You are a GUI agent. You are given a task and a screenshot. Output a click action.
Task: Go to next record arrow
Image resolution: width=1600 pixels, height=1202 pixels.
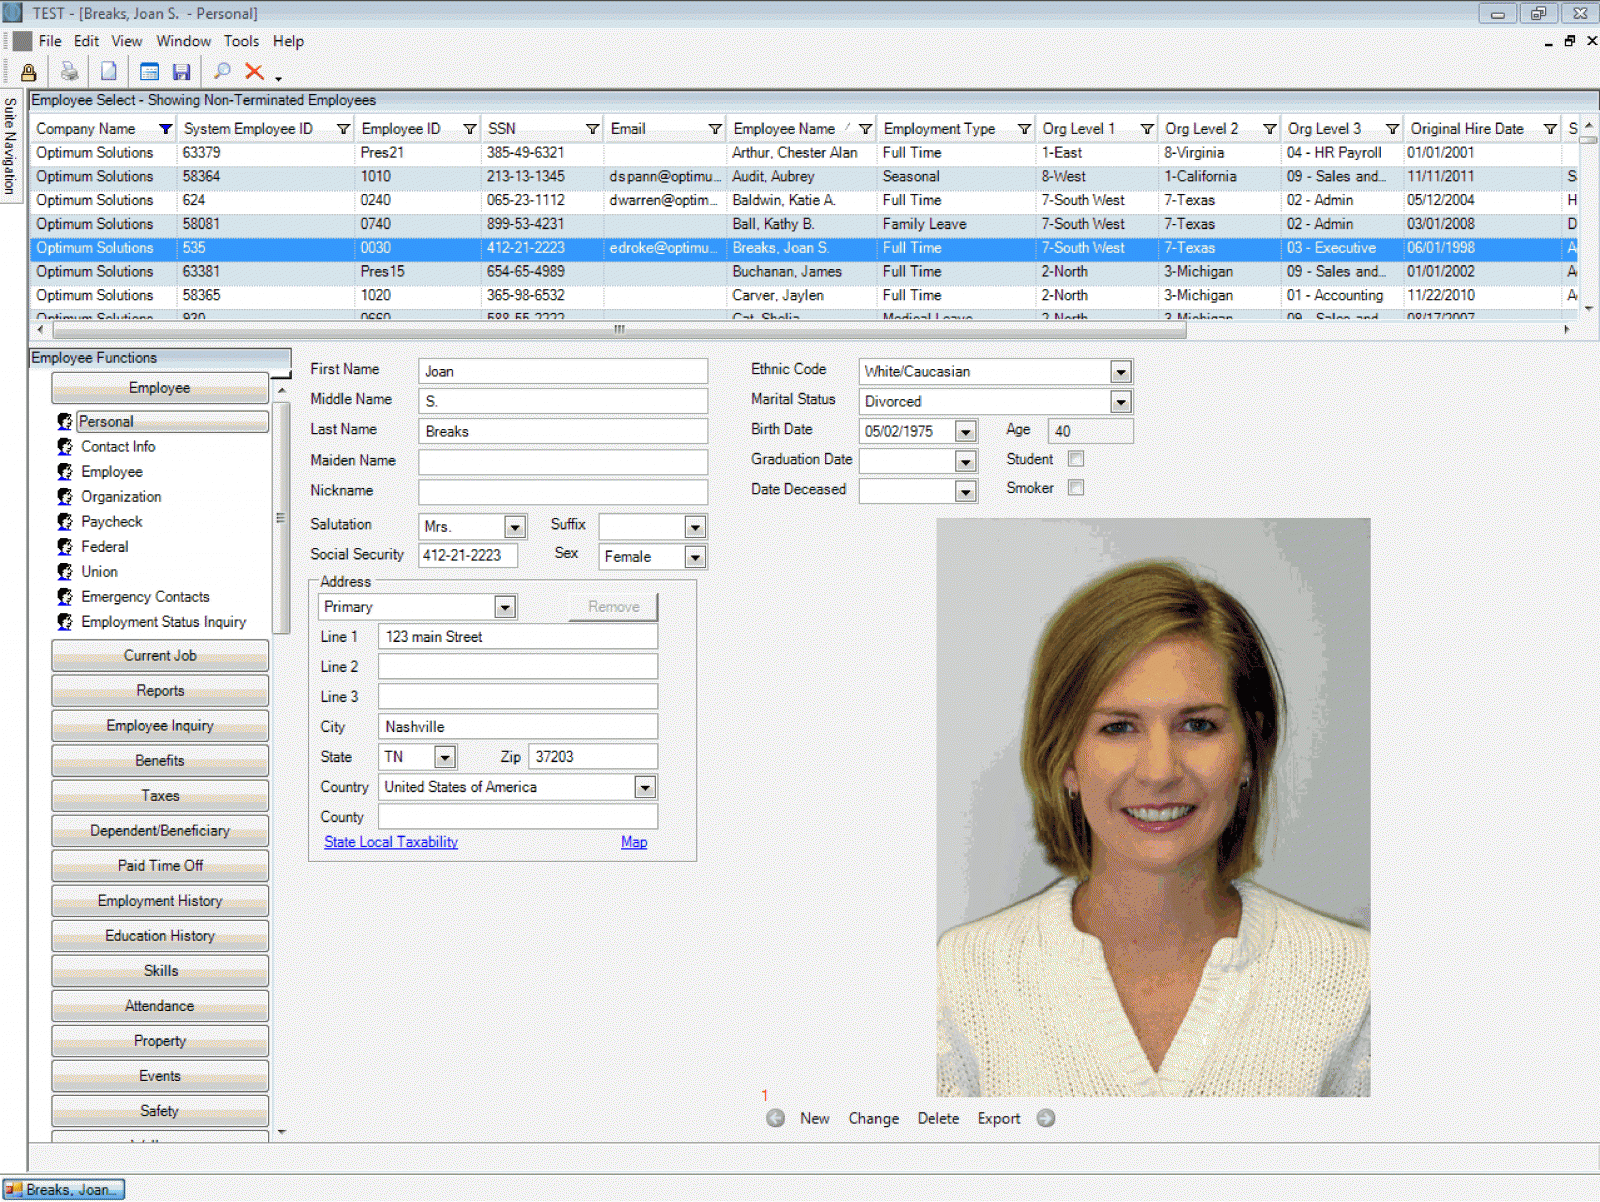[x=1046, y=1118]
